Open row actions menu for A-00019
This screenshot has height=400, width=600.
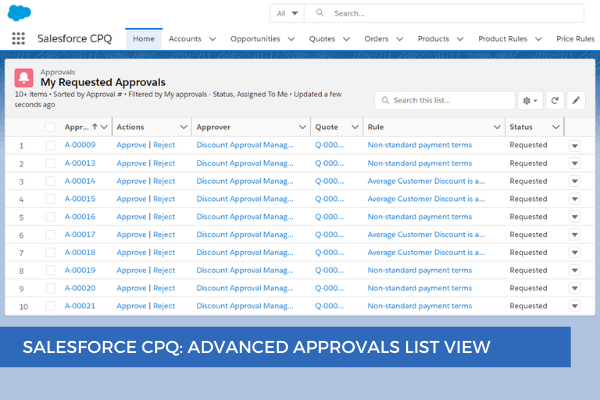tap(574, 270)
